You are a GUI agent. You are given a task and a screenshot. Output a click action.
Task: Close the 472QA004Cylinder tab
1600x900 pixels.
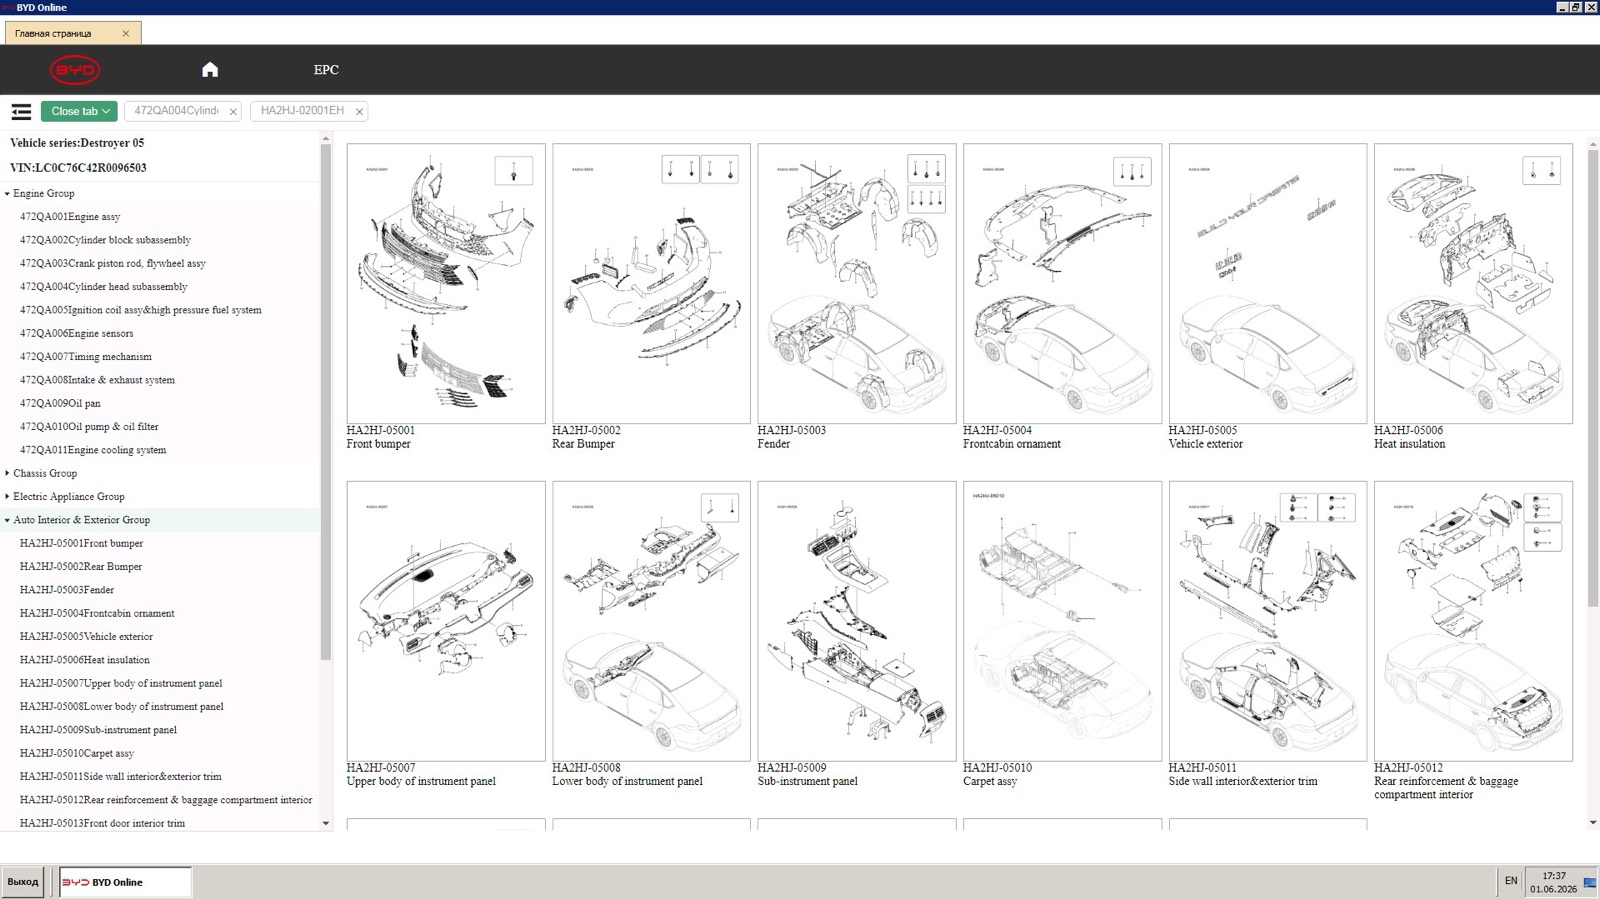click(233, 112)
